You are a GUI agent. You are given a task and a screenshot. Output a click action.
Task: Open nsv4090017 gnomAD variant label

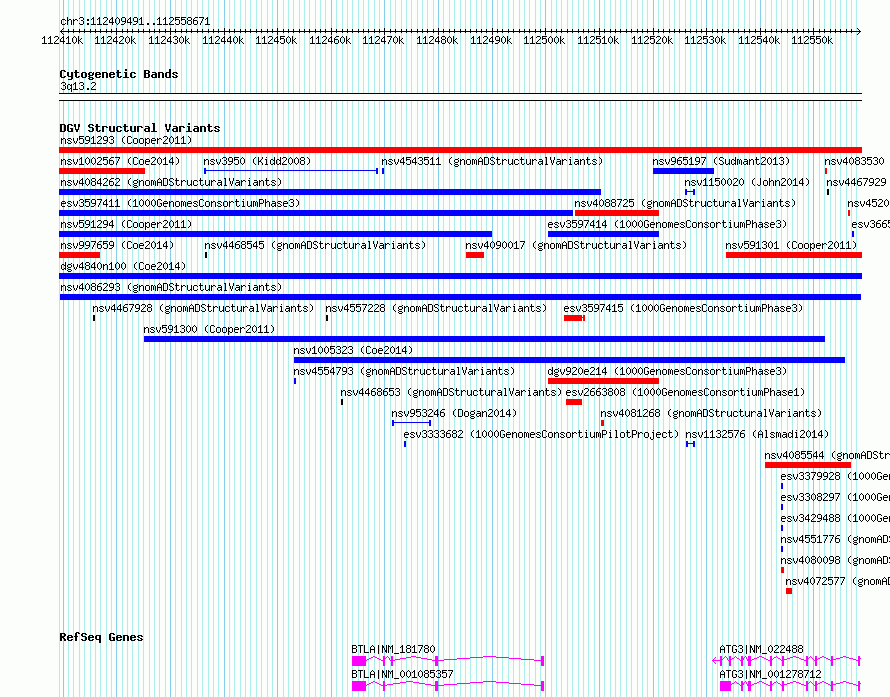[576, 245]
